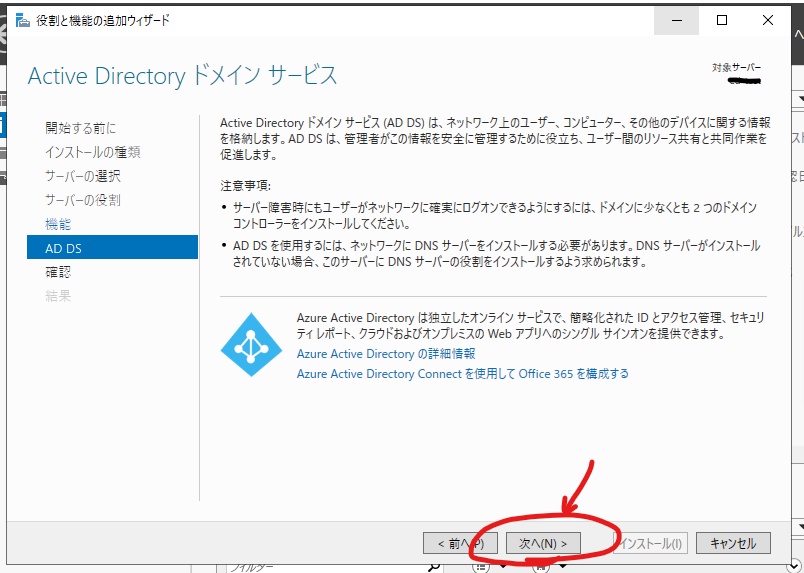
Task: Open the Azure Active Directory の詳細情報 link
Action: click(x=386, y=354)
